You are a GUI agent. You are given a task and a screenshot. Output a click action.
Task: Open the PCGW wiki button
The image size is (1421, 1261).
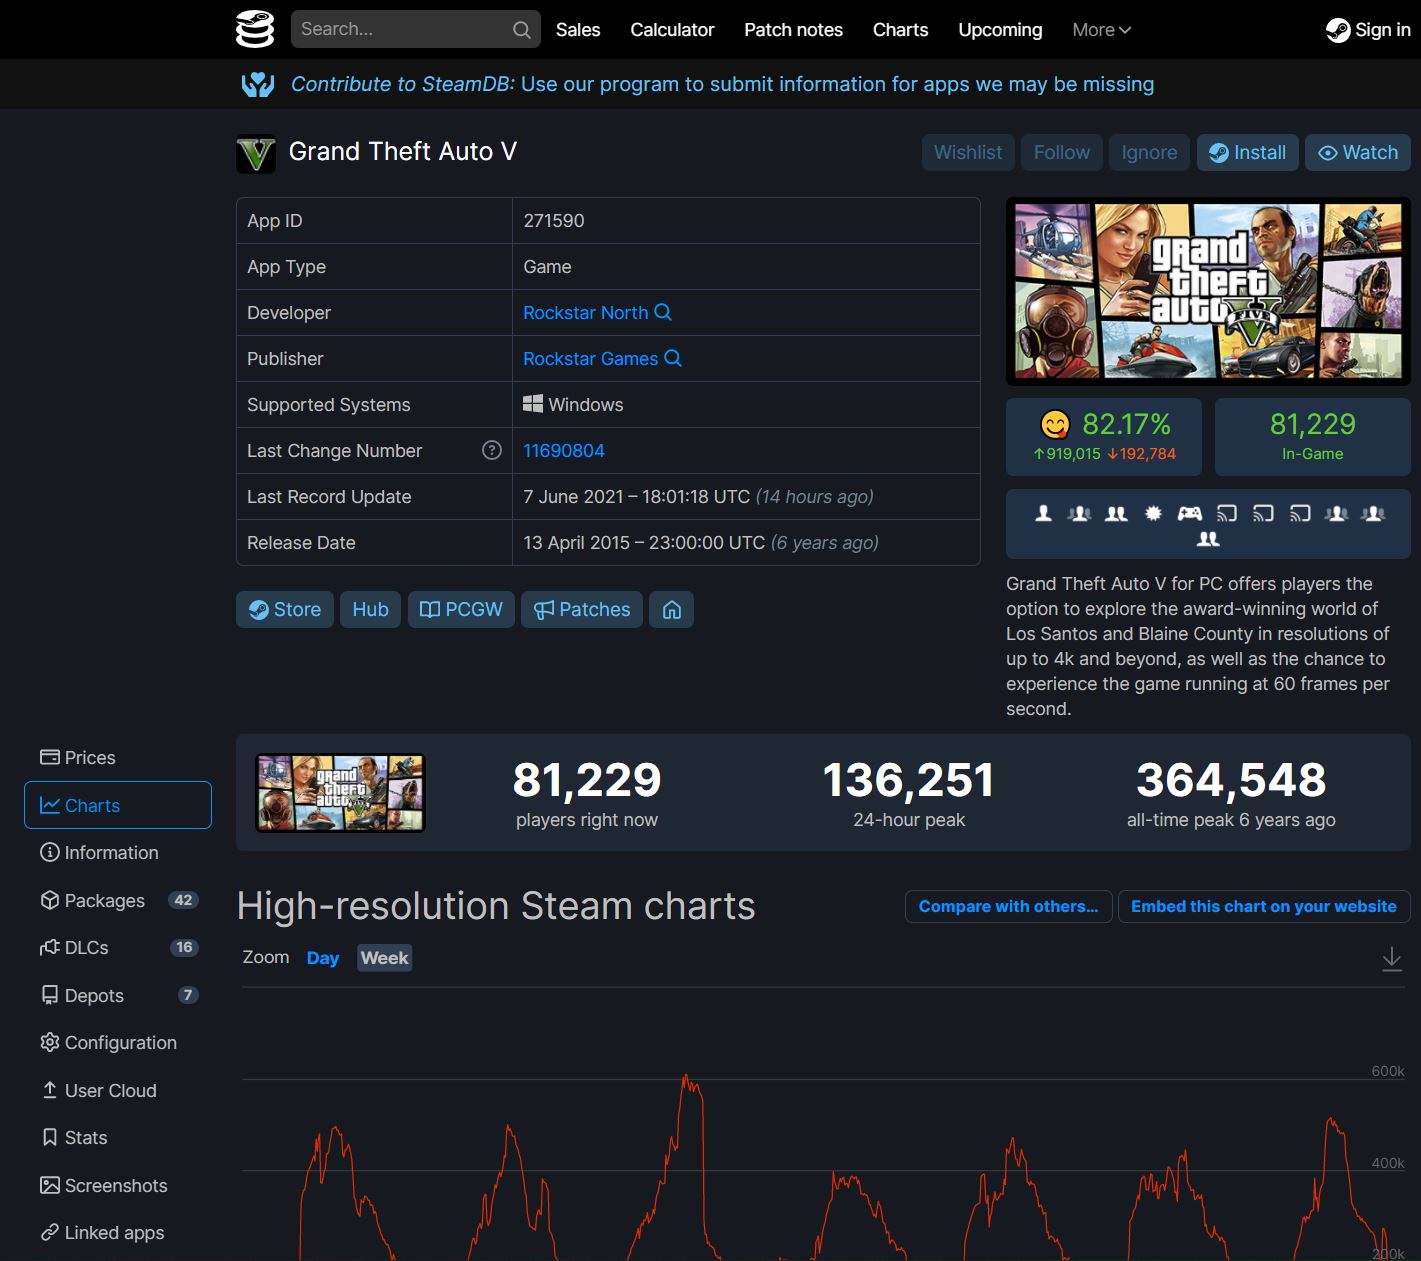click(x=461, y=609)
